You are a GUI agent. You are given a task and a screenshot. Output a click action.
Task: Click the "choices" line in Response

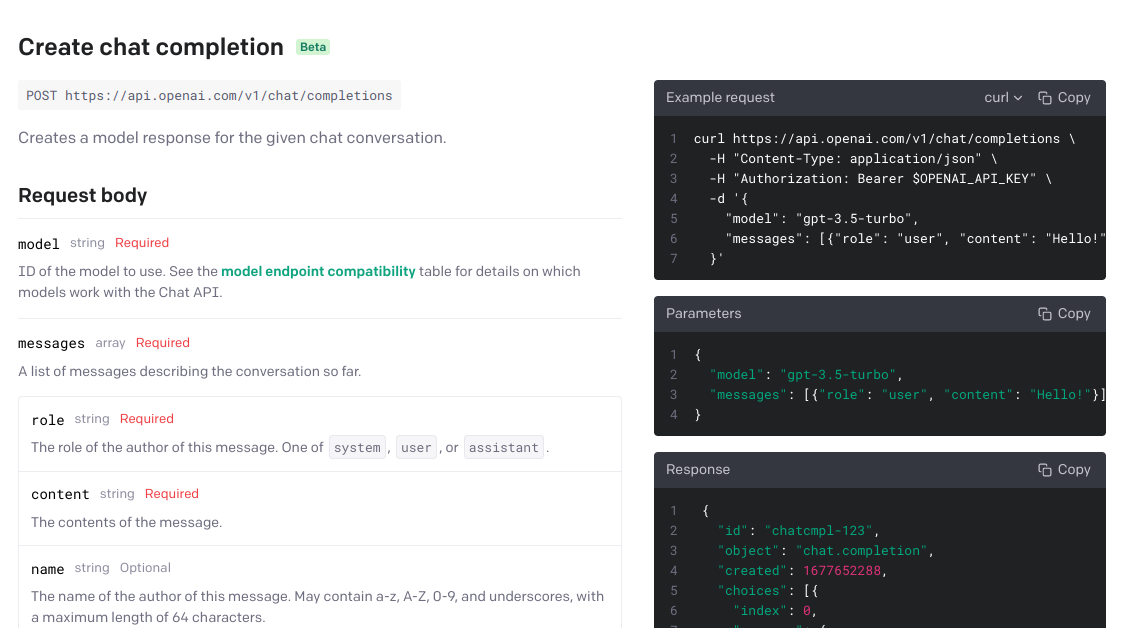coord(768,591)
